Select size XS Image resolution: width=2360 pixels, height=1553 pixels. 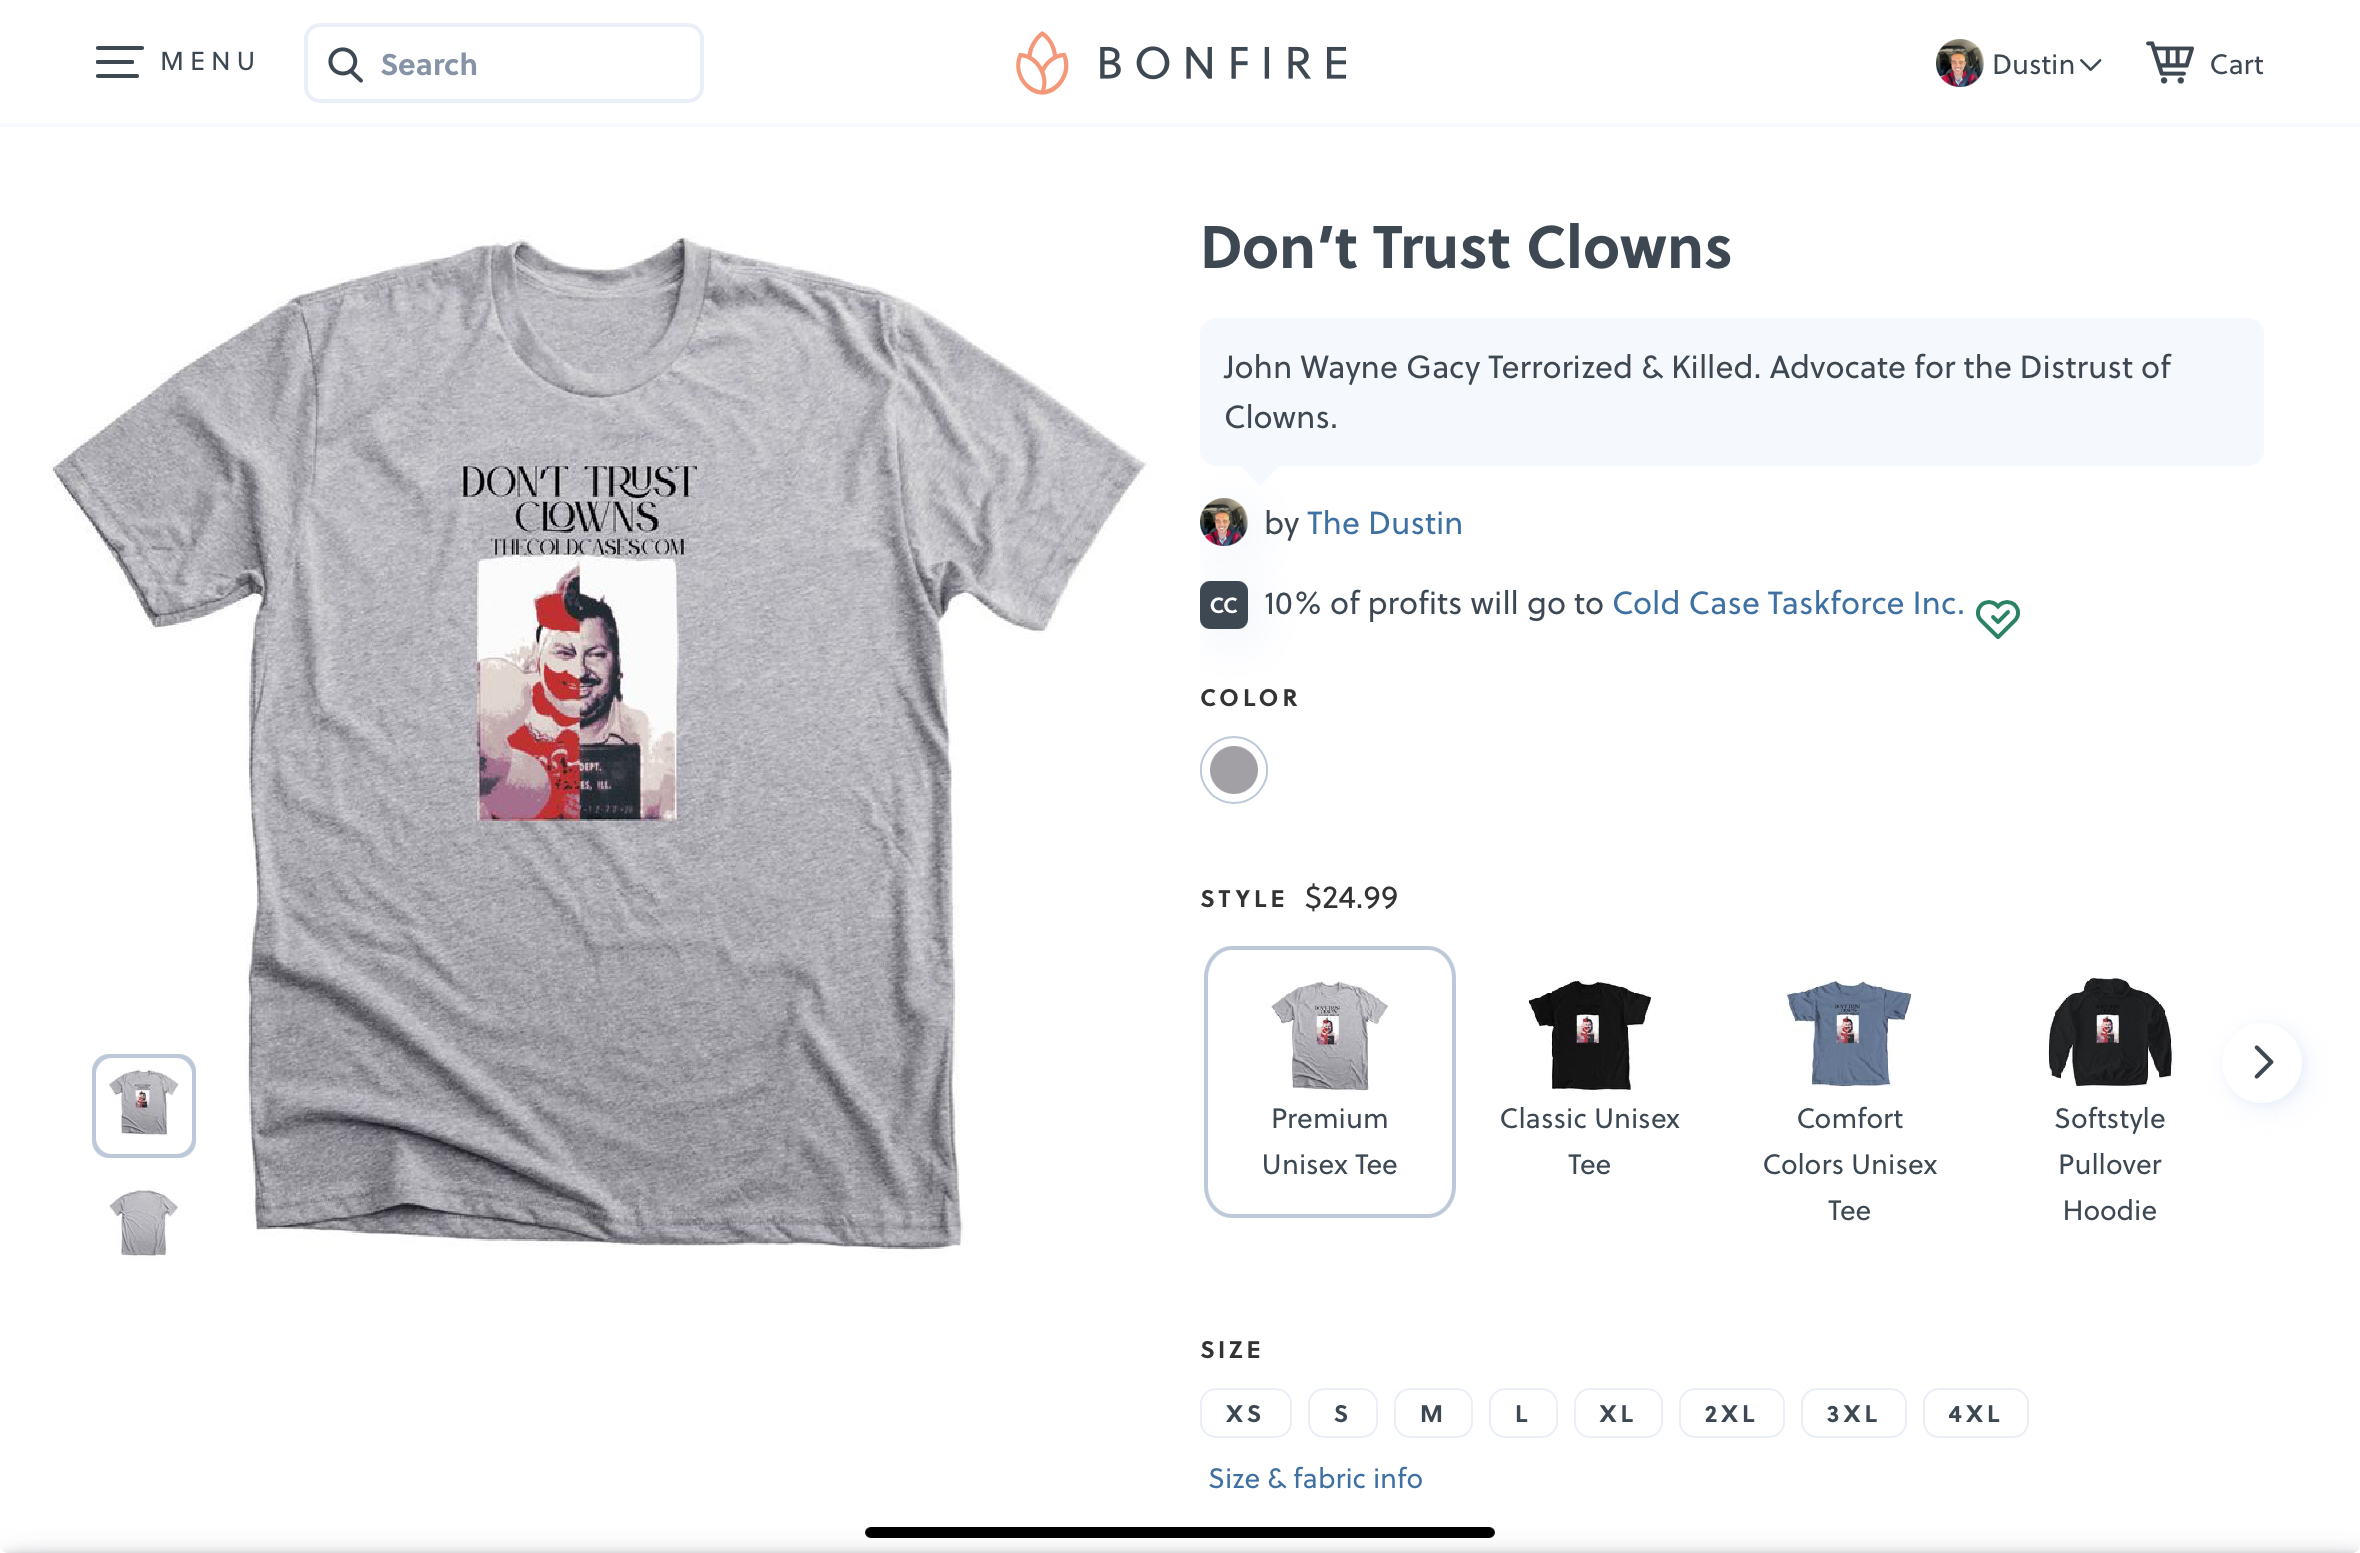[1245, 1413]
